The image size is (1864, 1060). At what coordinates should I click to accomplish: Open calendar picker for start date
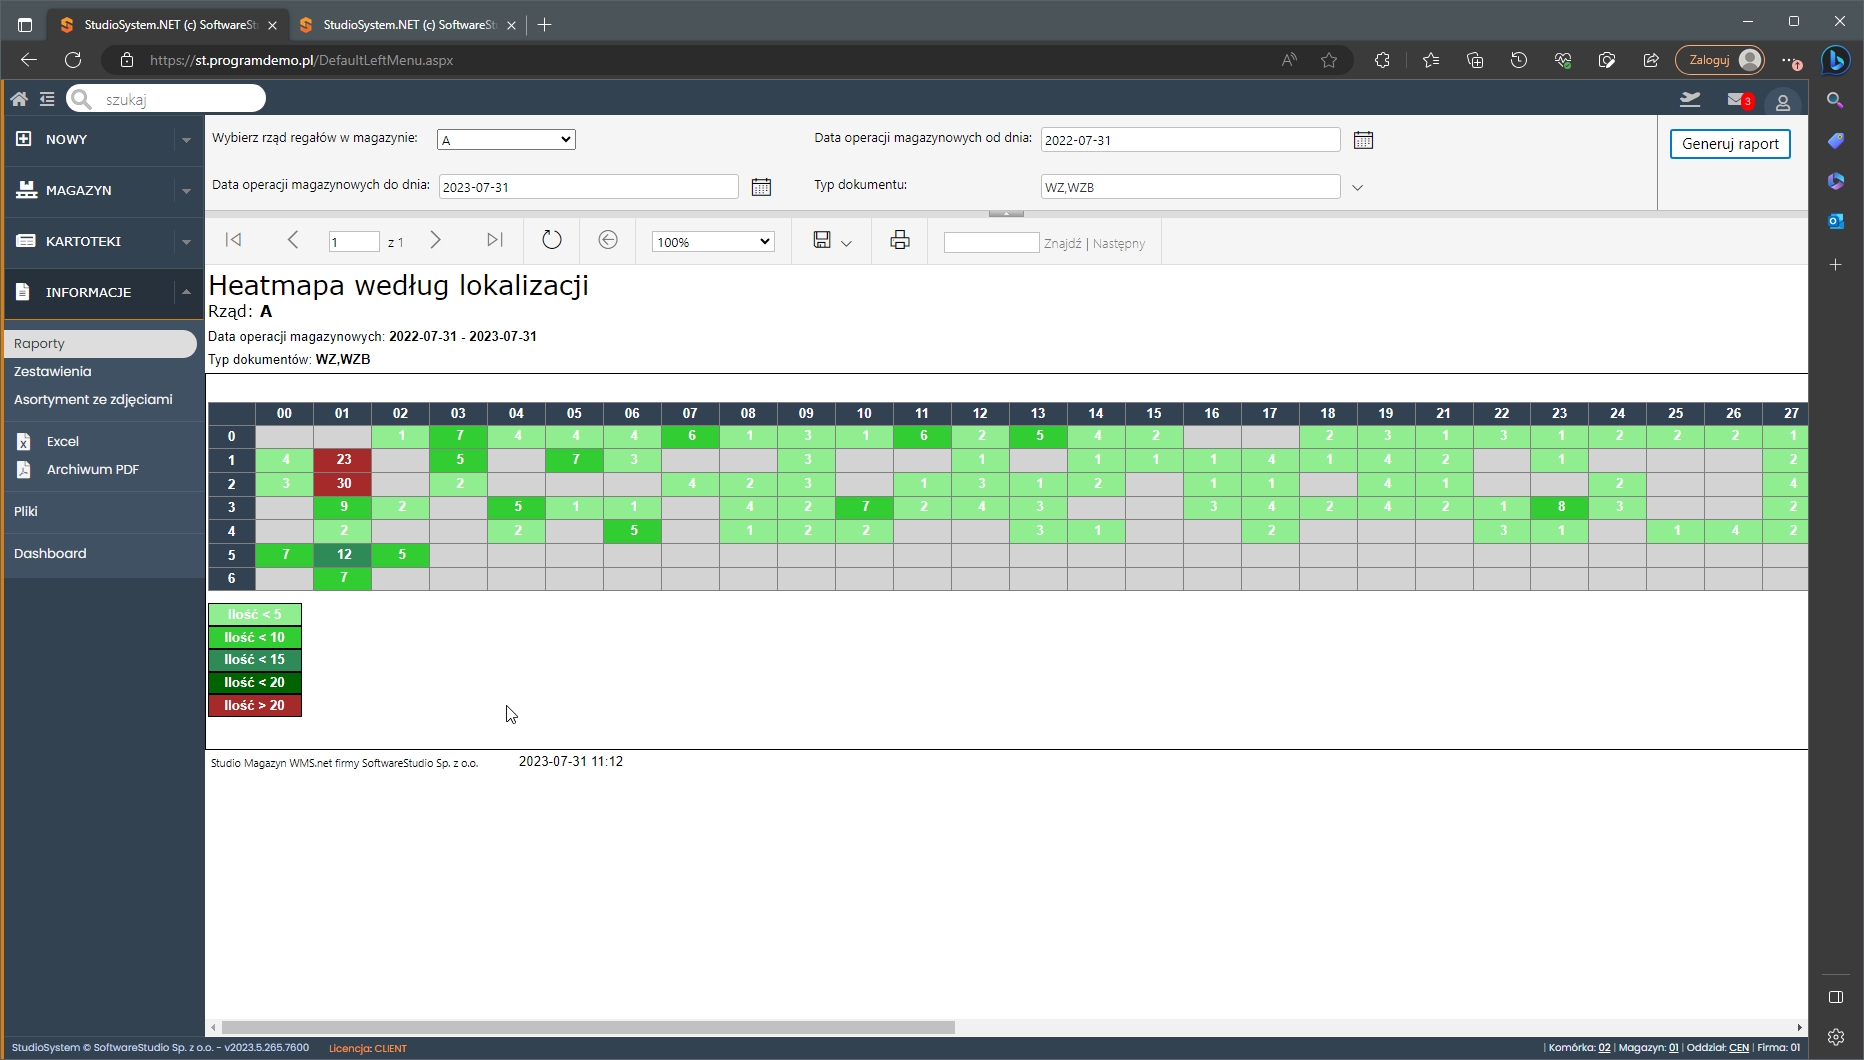pos(1363,140)
